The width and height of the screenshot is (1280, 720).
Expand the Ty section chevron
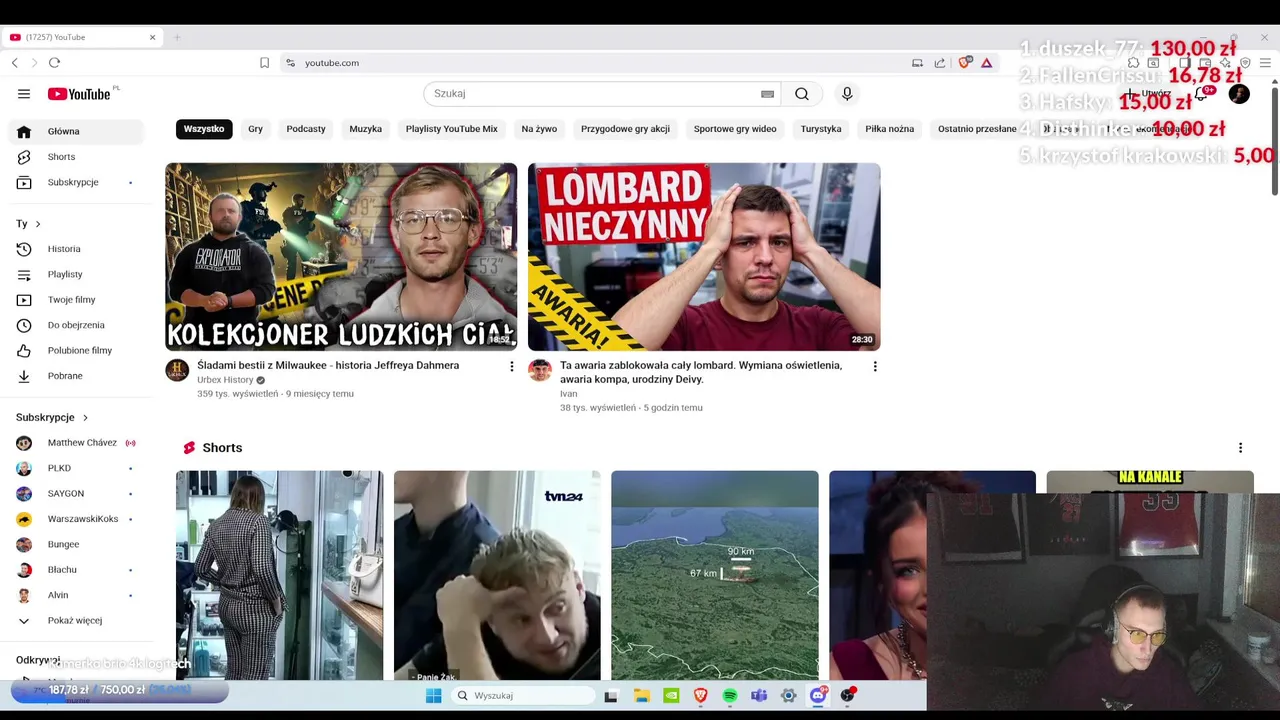[x=38, y=224]
